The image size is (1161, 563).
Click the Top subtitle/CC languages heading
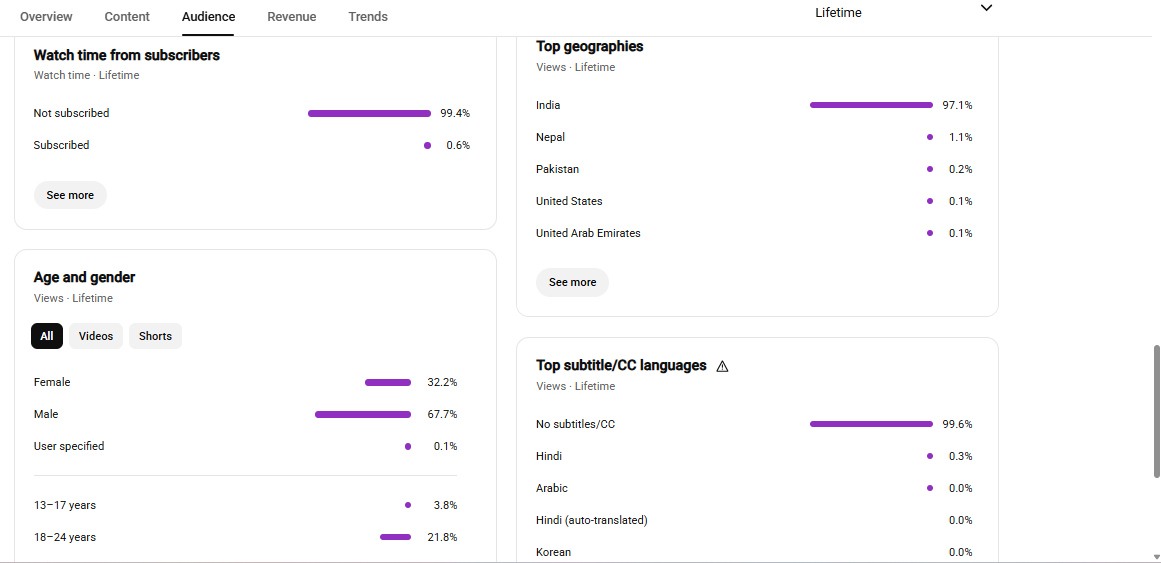pos(621,365)
